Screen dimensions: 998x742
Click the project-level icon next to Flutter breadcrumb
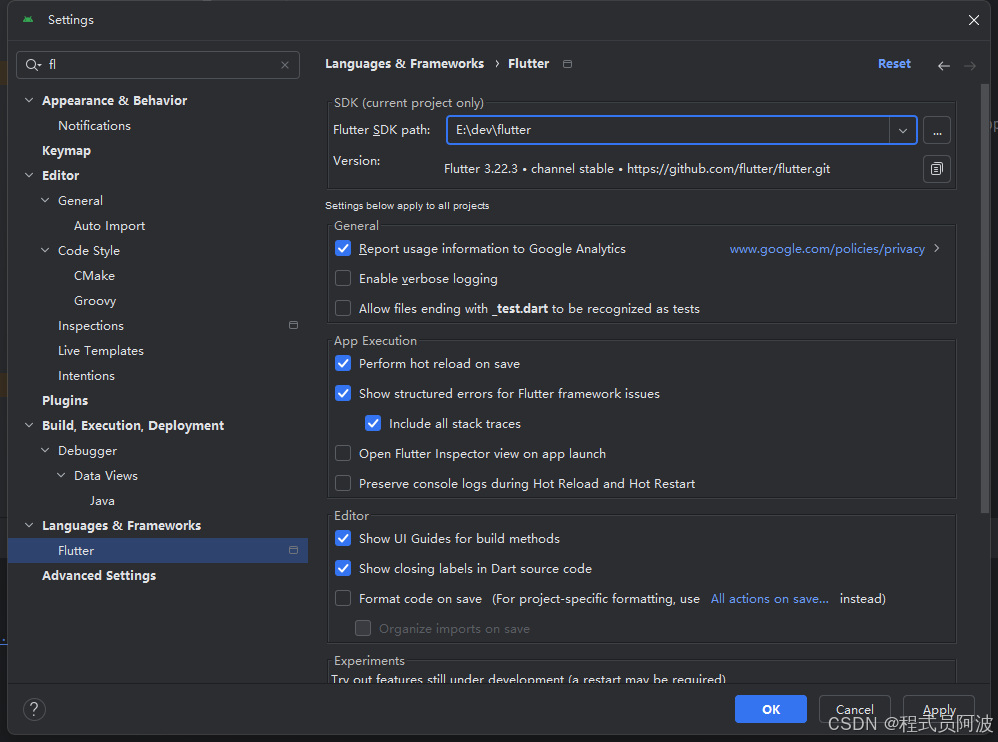(567, 64)
